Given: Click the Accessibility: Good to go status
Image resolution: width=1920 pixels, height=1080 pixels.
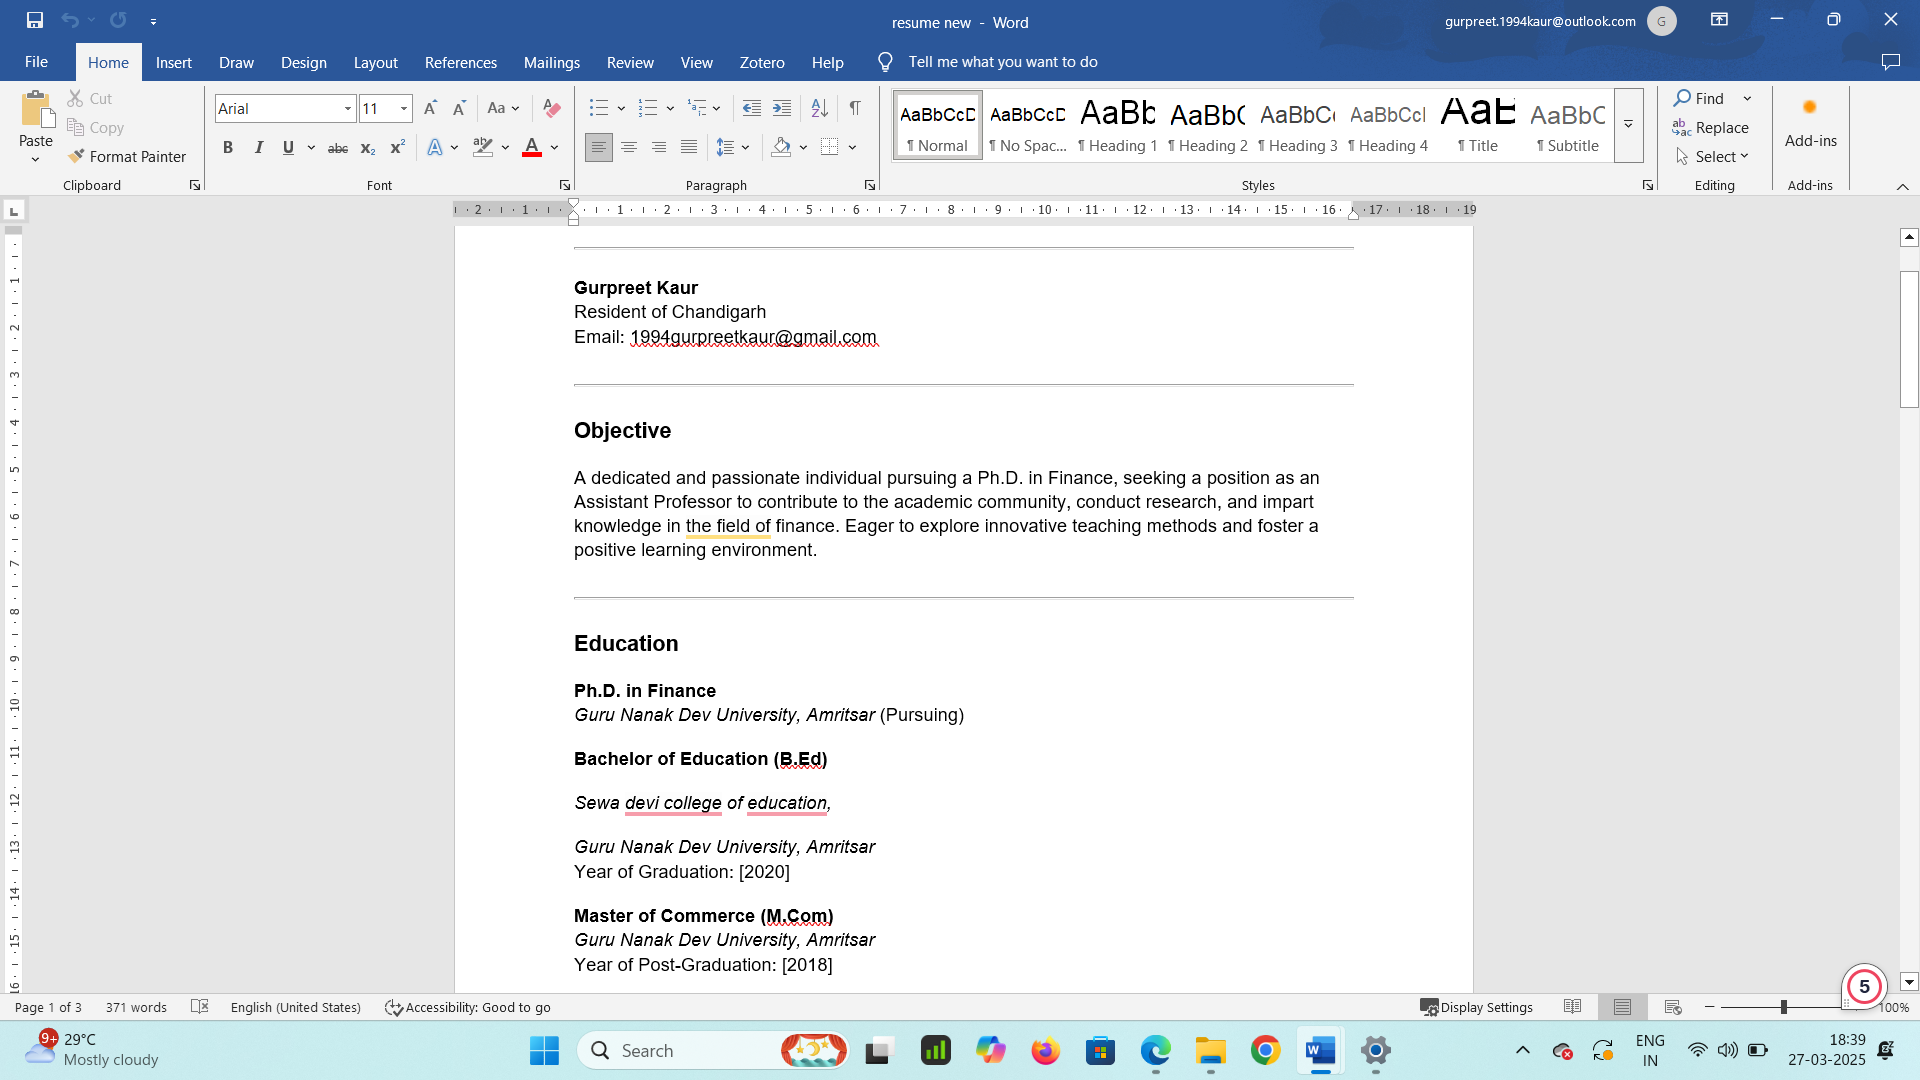Looking at the screenshot, I should (x=468, y=1007).
